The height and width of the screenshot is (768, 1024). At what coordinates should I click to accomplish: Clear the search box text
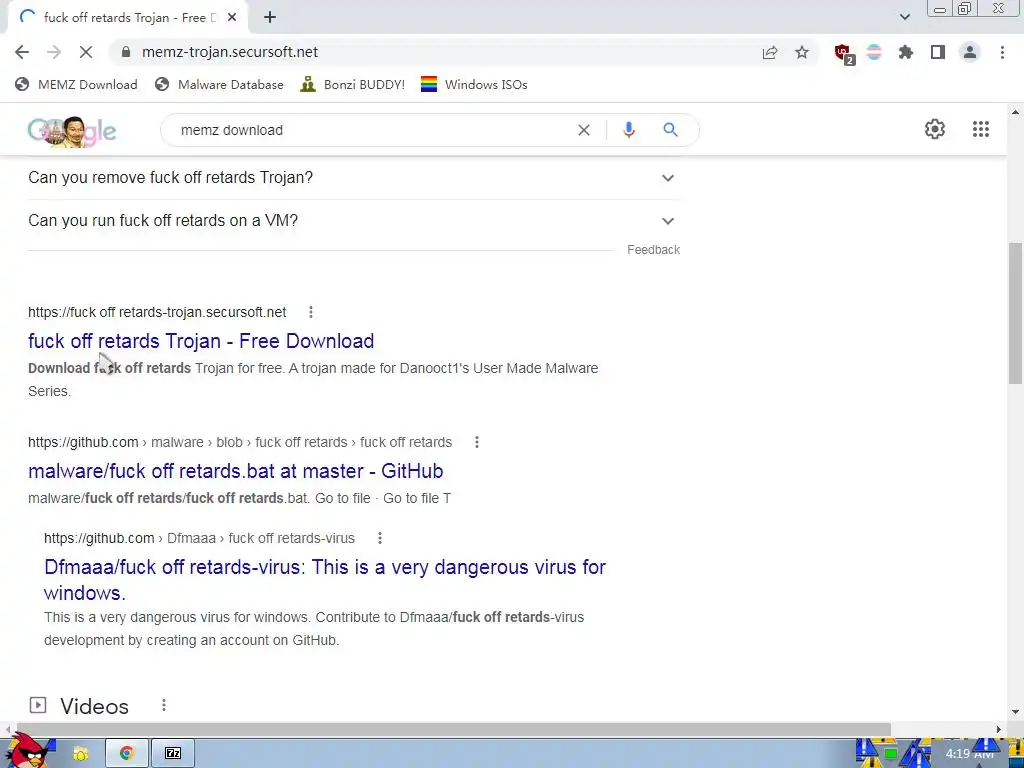pyautogui.click(x=584, y=130)
